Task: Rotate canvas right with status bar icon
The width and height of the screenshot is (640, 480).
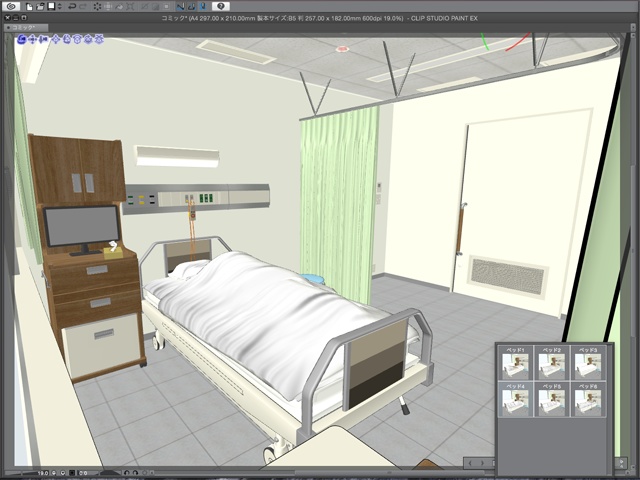Action: (135, 473)
